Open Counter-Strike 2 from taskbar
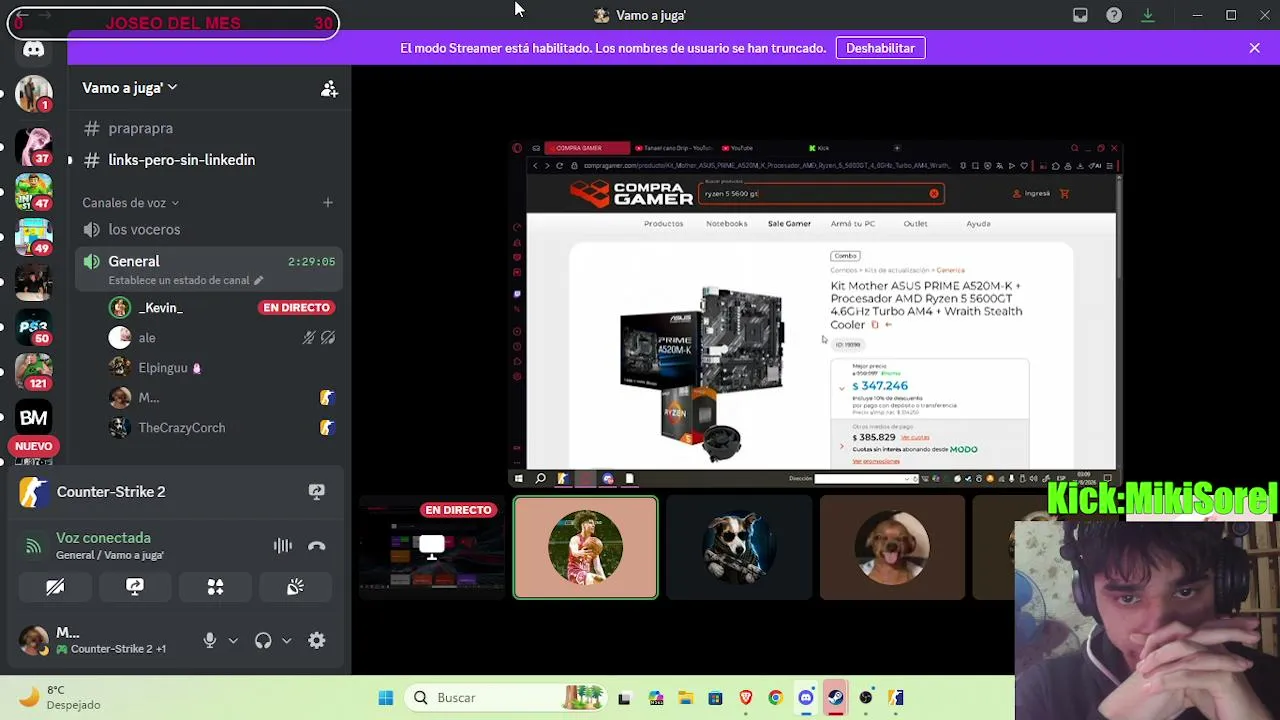Viewport: 1280px width, 720px height. pos(896,698)
